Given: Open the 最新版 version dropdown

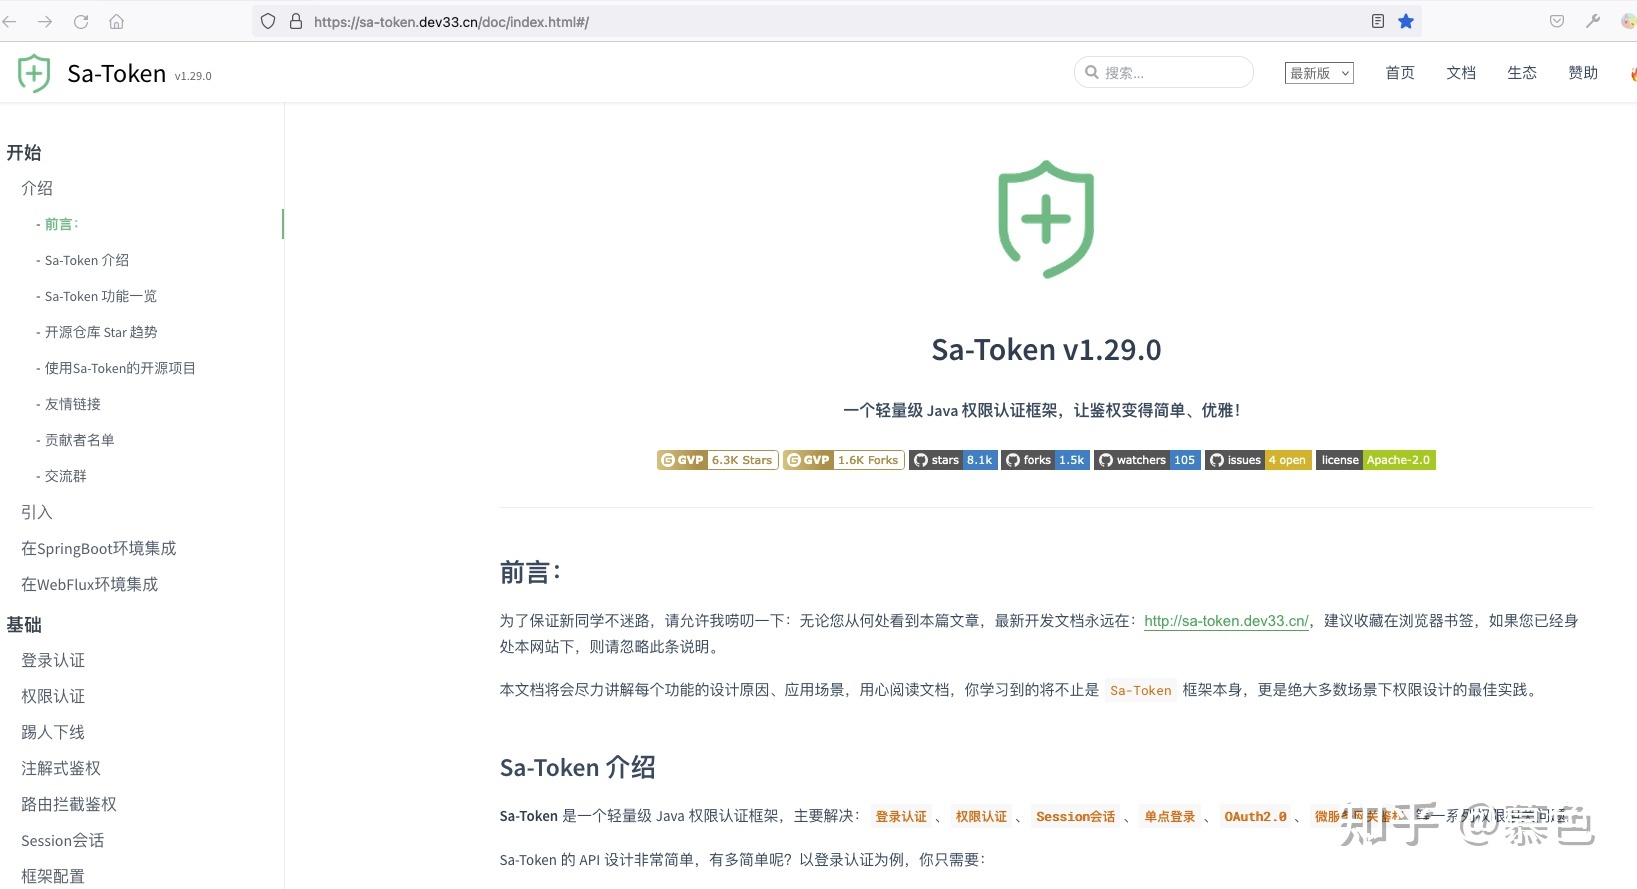Looking at the screenshot, I should [1319, 73].
